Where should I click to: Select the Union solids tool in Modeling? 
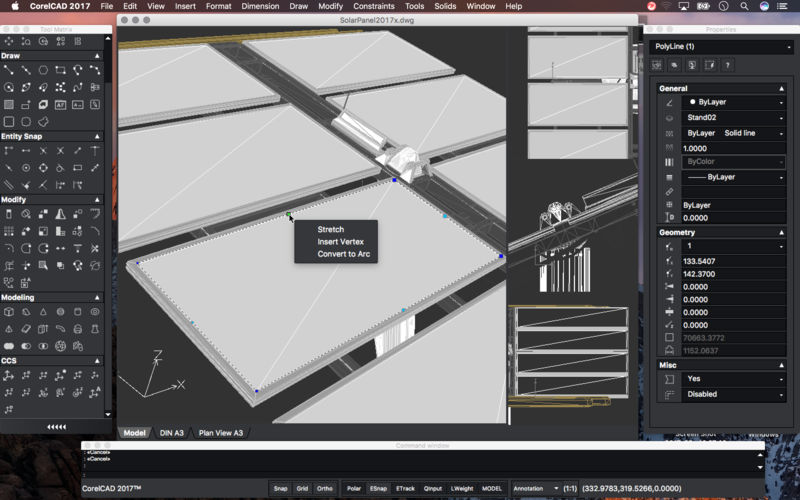9,346
